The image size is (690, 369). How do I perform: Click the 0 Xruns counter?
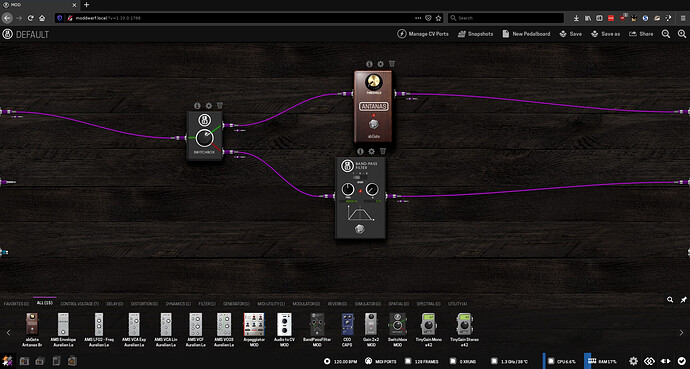tap(463, 362)
